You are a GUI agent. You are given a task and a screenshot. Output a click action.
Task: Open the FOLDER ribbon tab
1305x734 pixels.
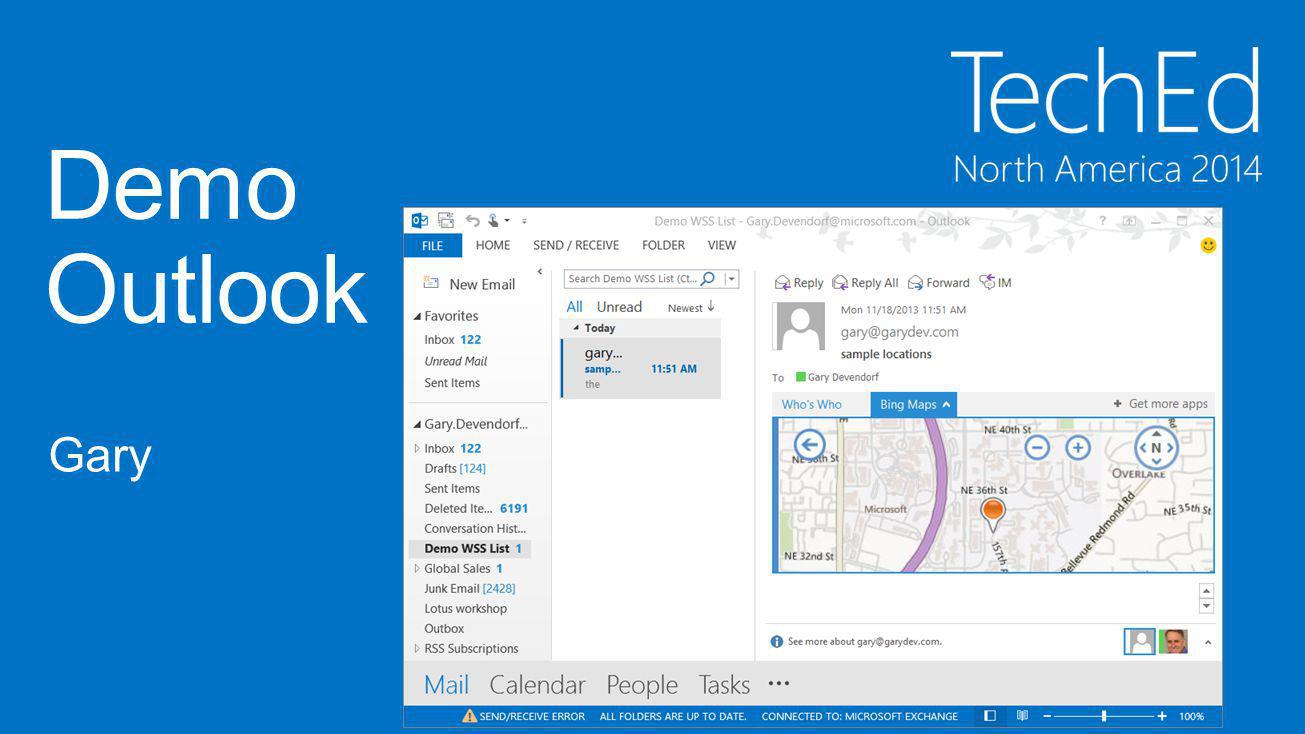coord(663,246)
